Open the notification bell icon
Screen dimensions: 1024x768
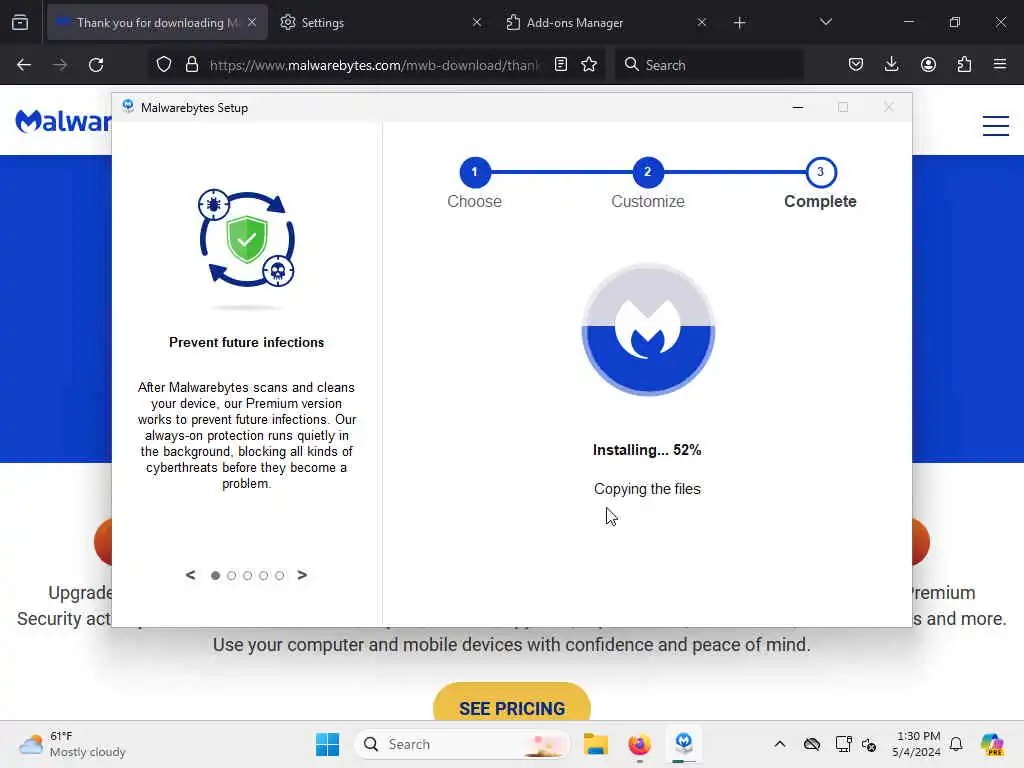(x=956, y=744)
